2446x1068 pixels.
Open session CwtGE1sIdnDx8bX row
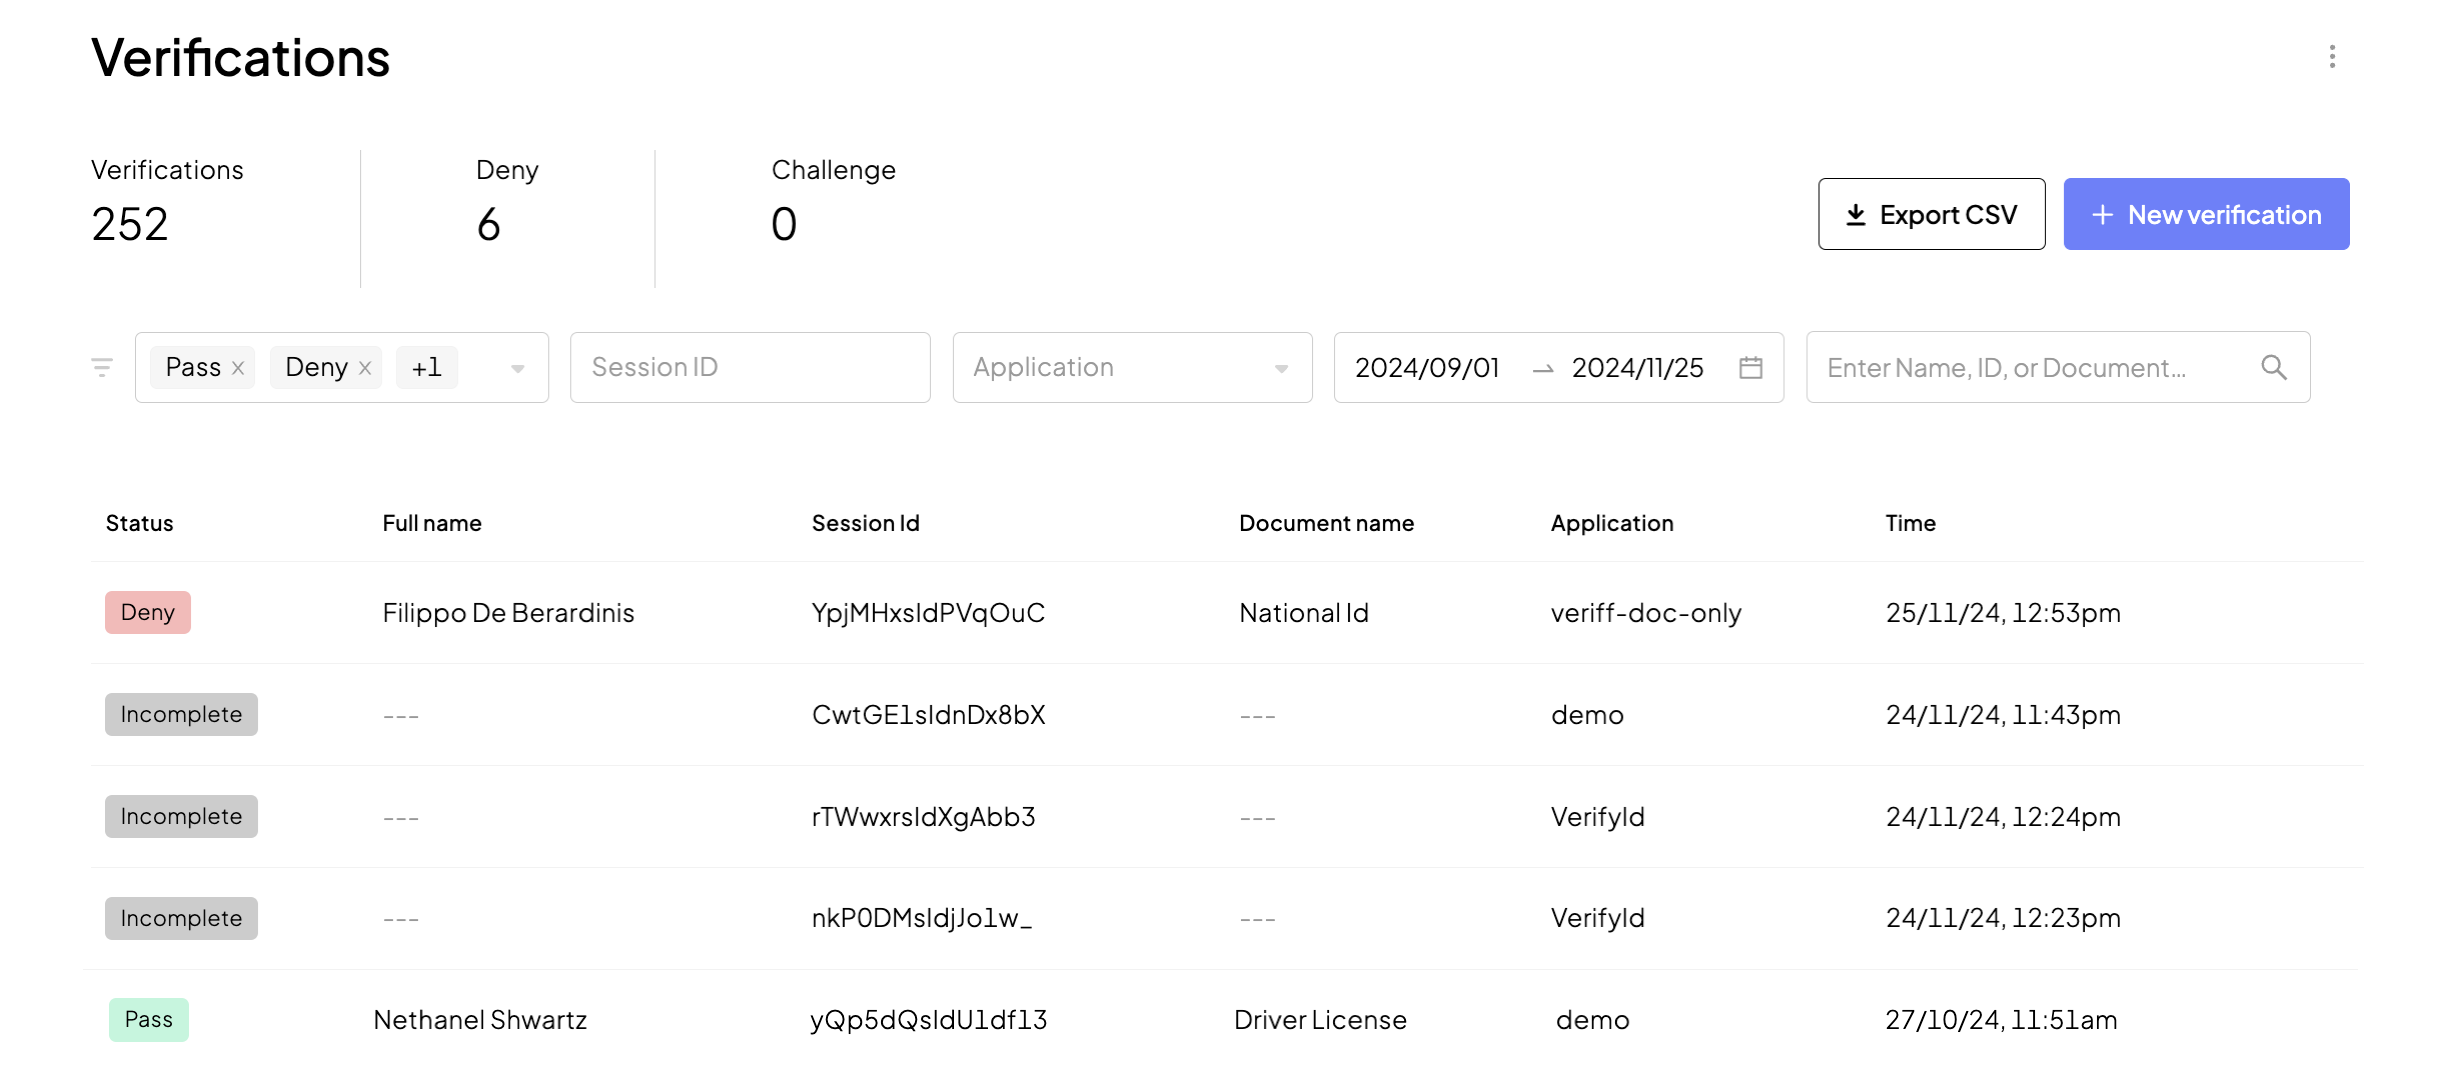coord(928,715)
